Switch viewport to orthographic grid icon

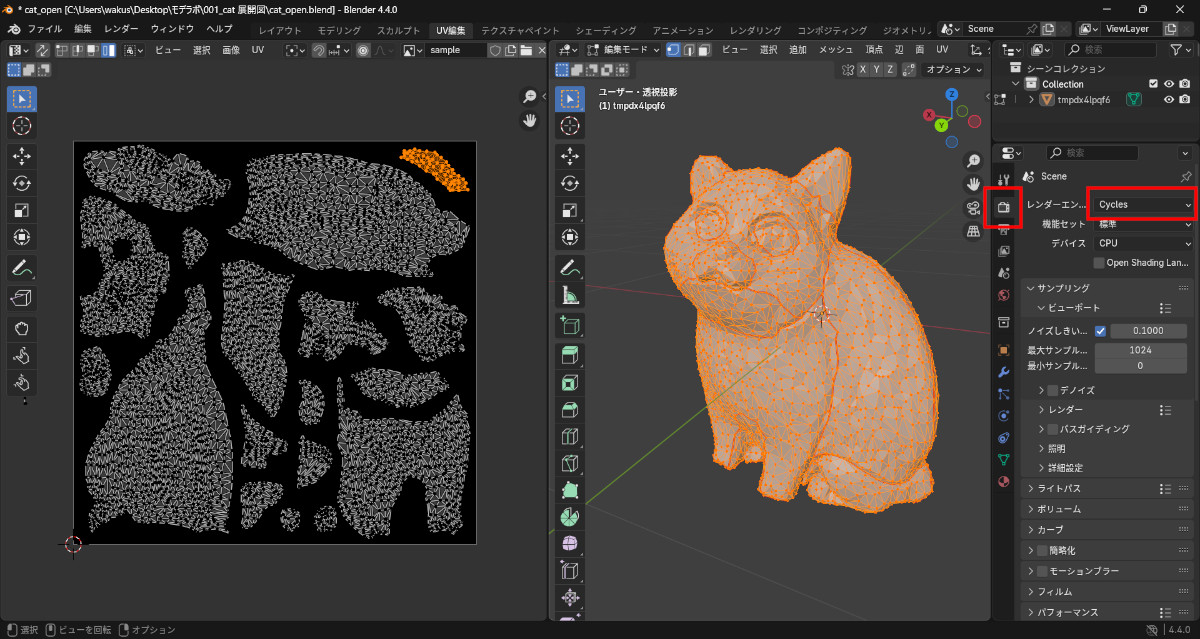(x=972, y=232)
